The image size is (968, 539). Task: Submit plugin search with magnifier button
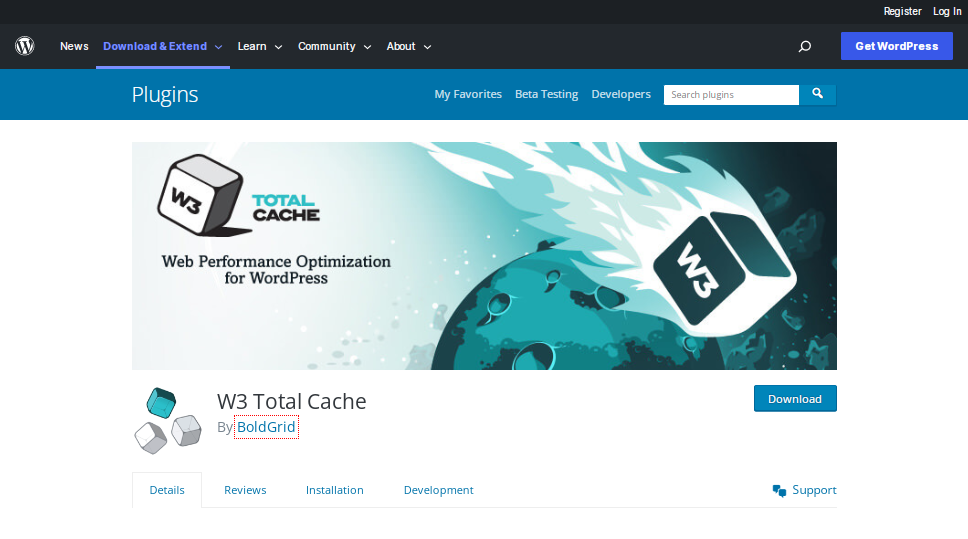(817, 94)
